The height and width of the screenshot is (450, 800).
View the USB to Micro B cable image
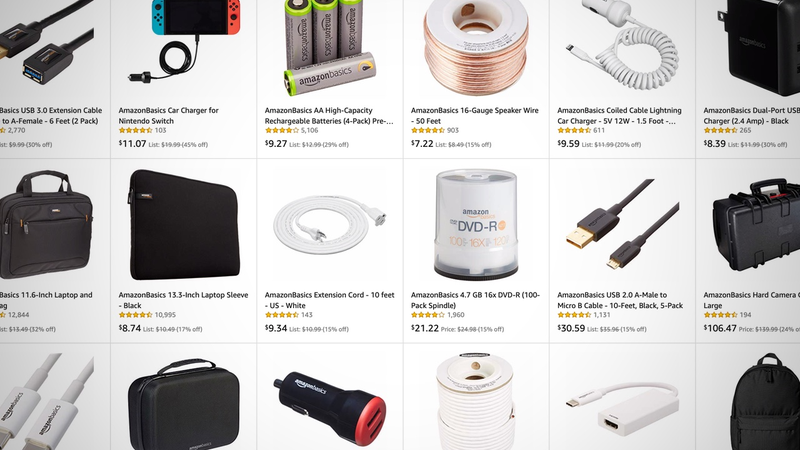click(622, 225)
